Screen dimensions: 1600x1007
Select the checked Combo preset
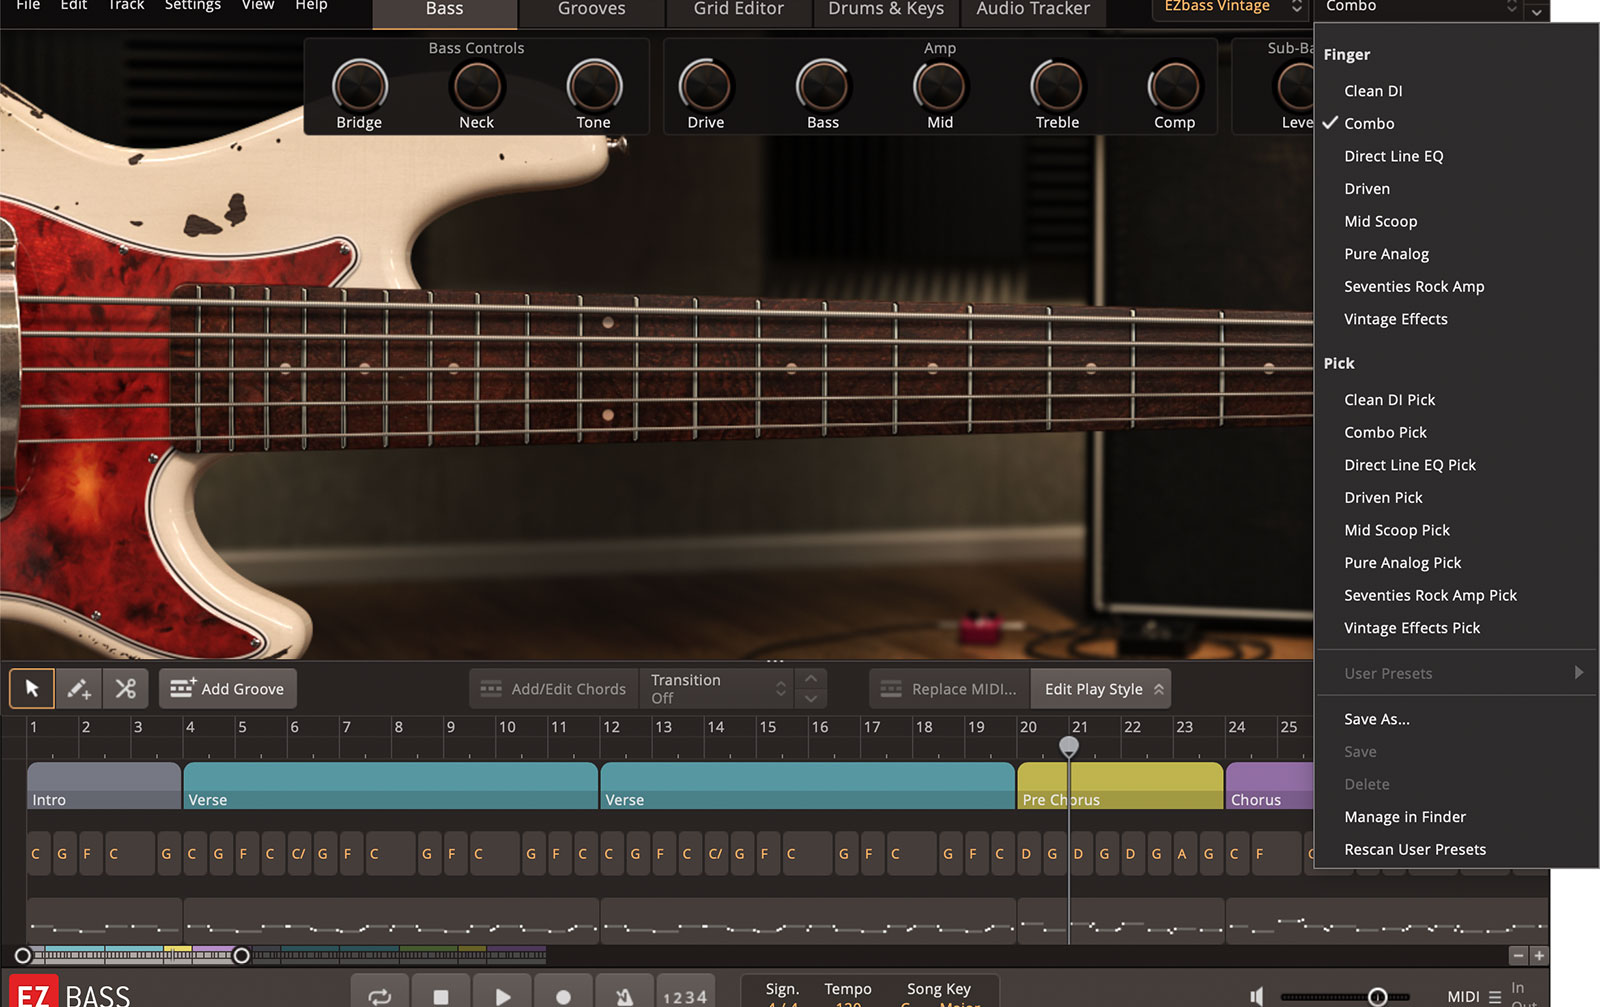tap(1455, 124)
